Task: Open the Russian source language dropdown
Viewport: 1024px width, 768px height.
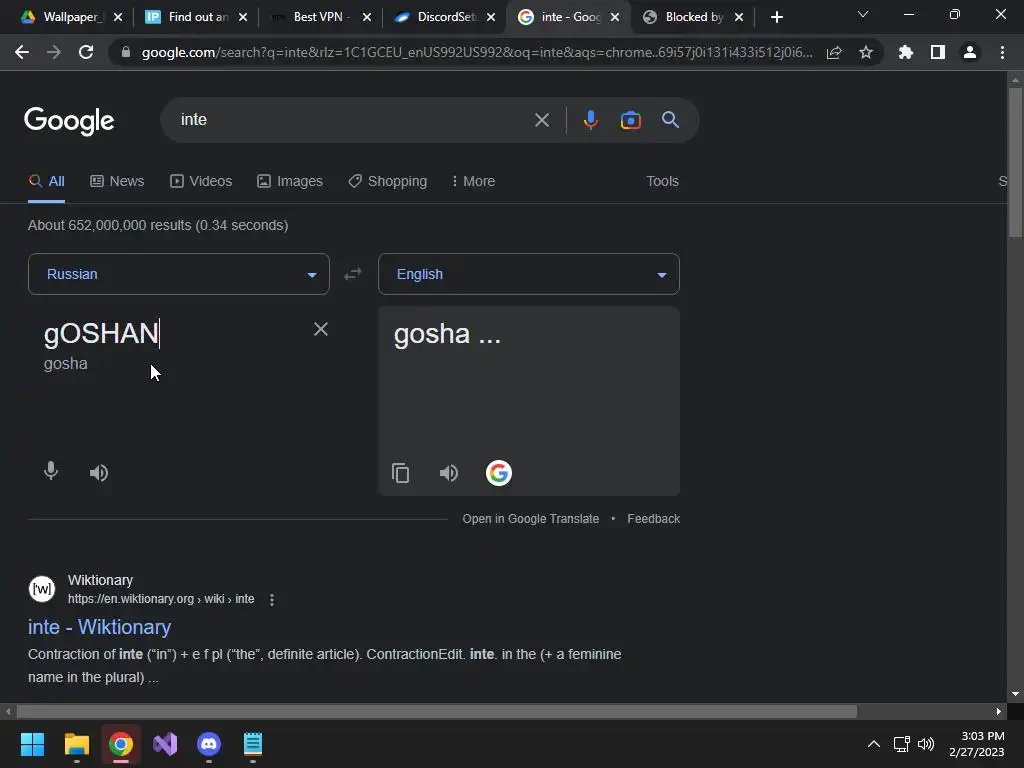Action: pos(179,274)
